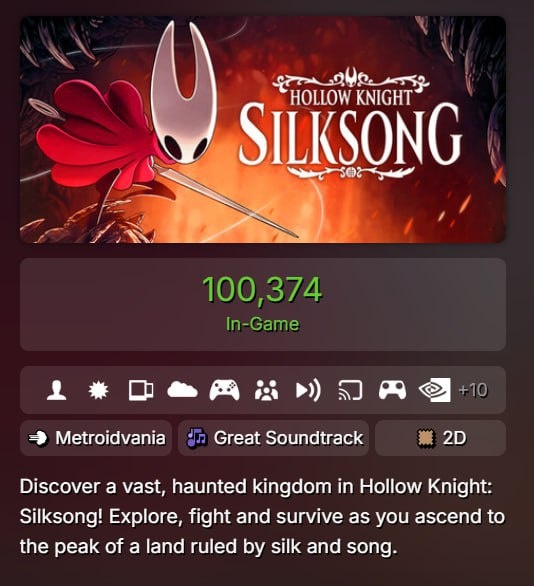The image size is (534, 586).
Task: Click the 100,374 in-game player count
Action: click(262, 289)
